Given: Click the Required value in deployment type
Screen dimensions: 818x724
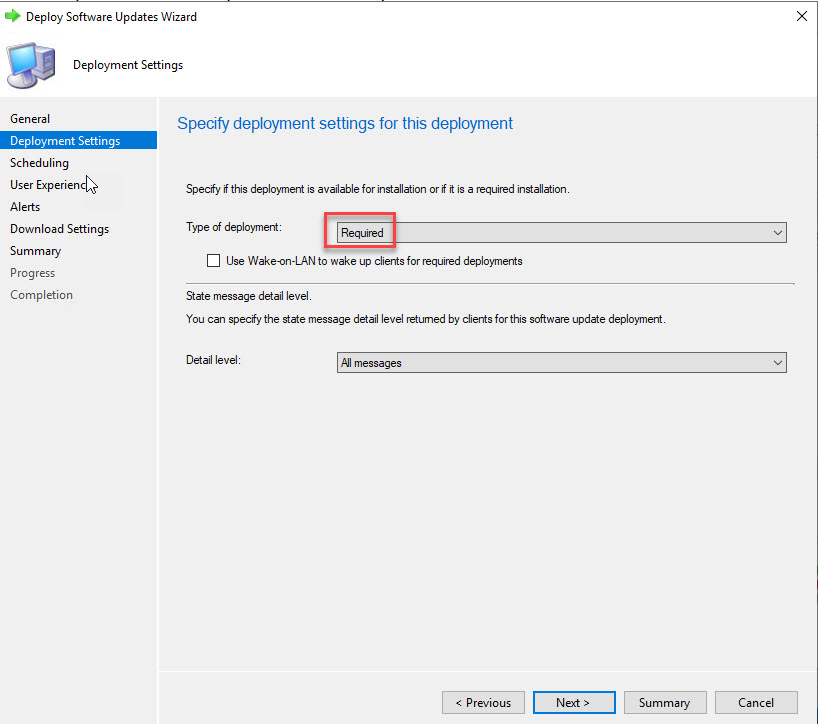Looking at the screenshot, I should tap(362, 233).
